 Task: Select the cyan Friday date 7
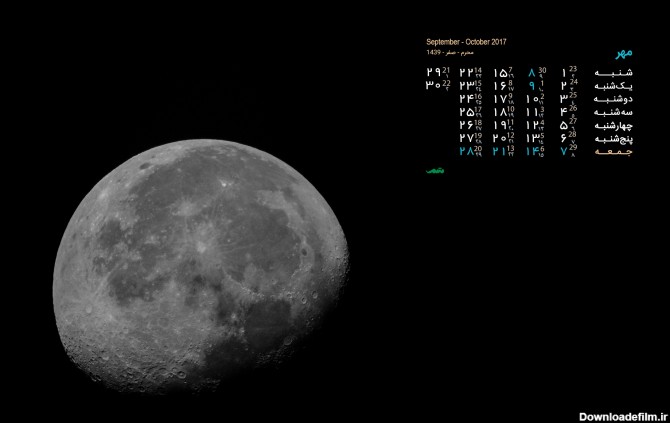tap(563, 151)
